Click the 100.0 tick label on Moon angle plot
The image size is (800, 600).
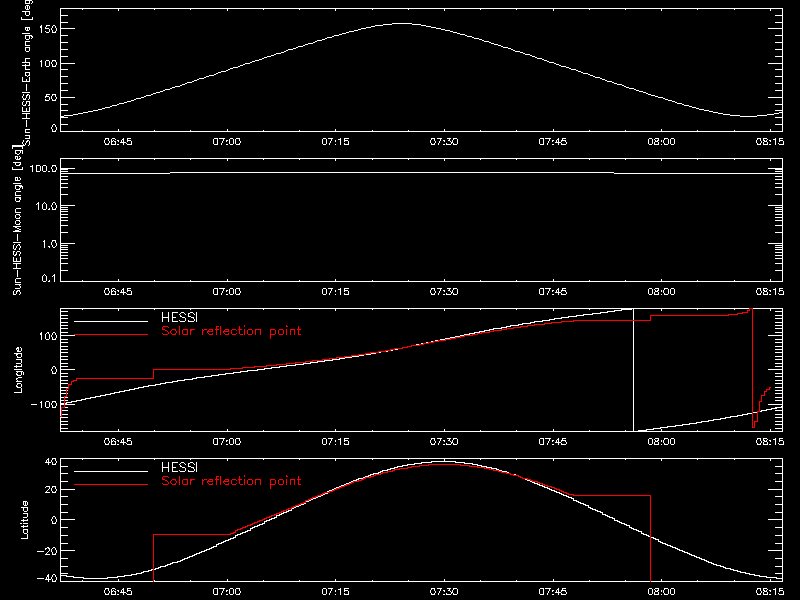pos(43,169)
